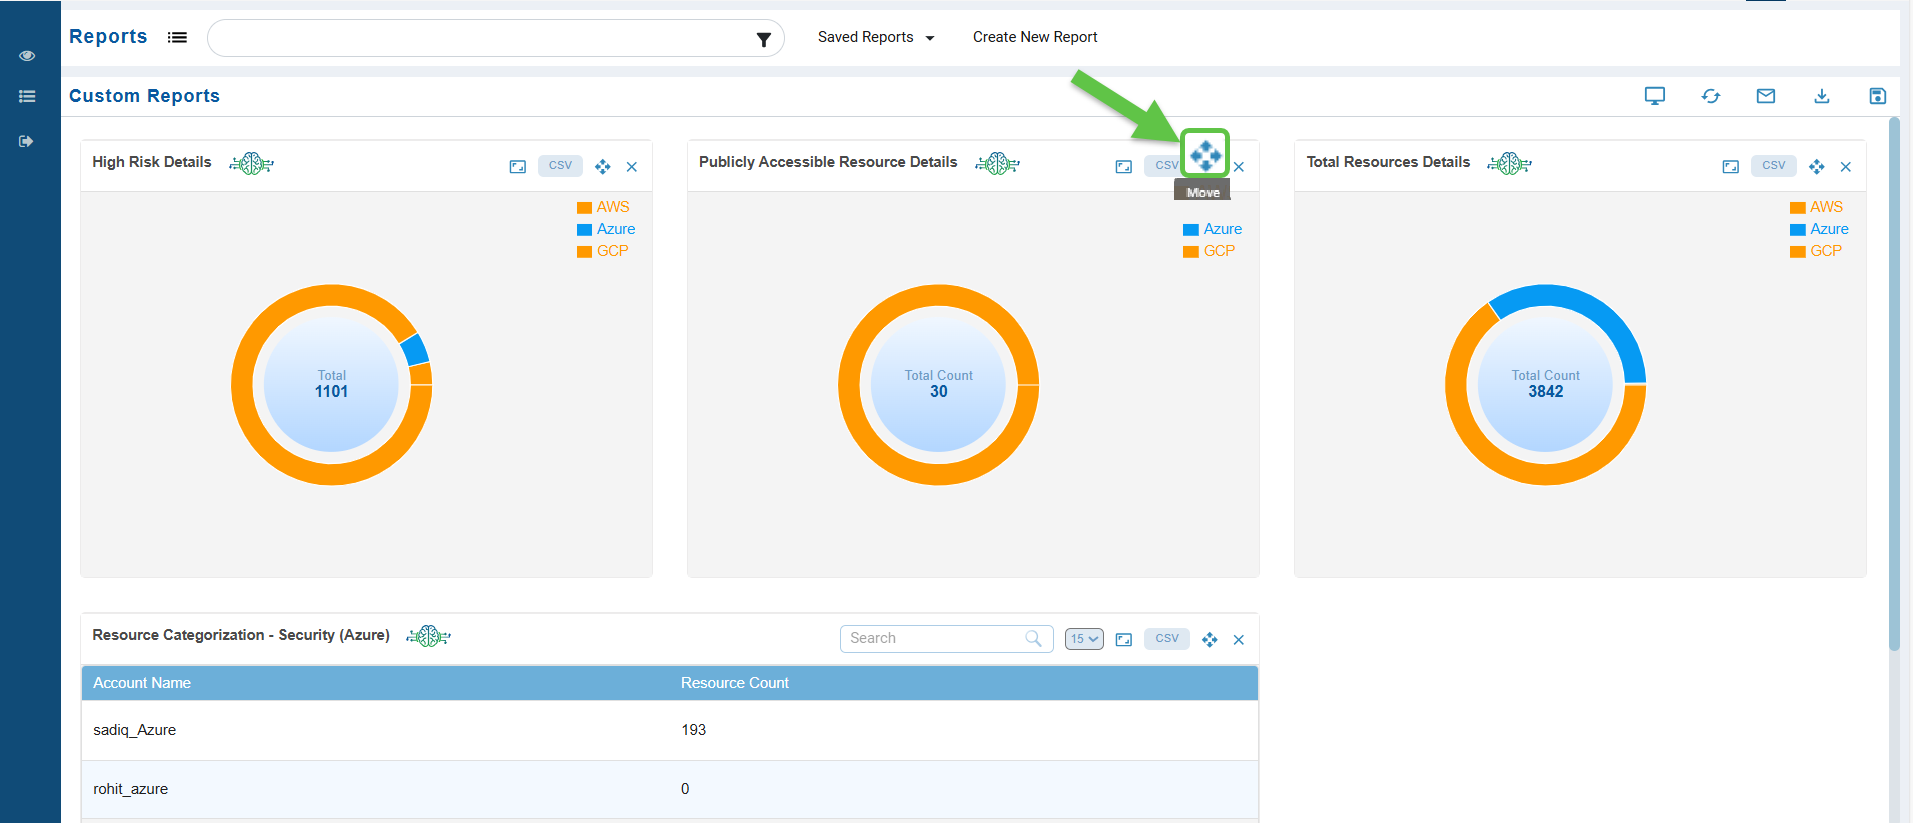
Task: Click the Move icon on Publicly Accessible Resource Details
Action: [1205, 155]
